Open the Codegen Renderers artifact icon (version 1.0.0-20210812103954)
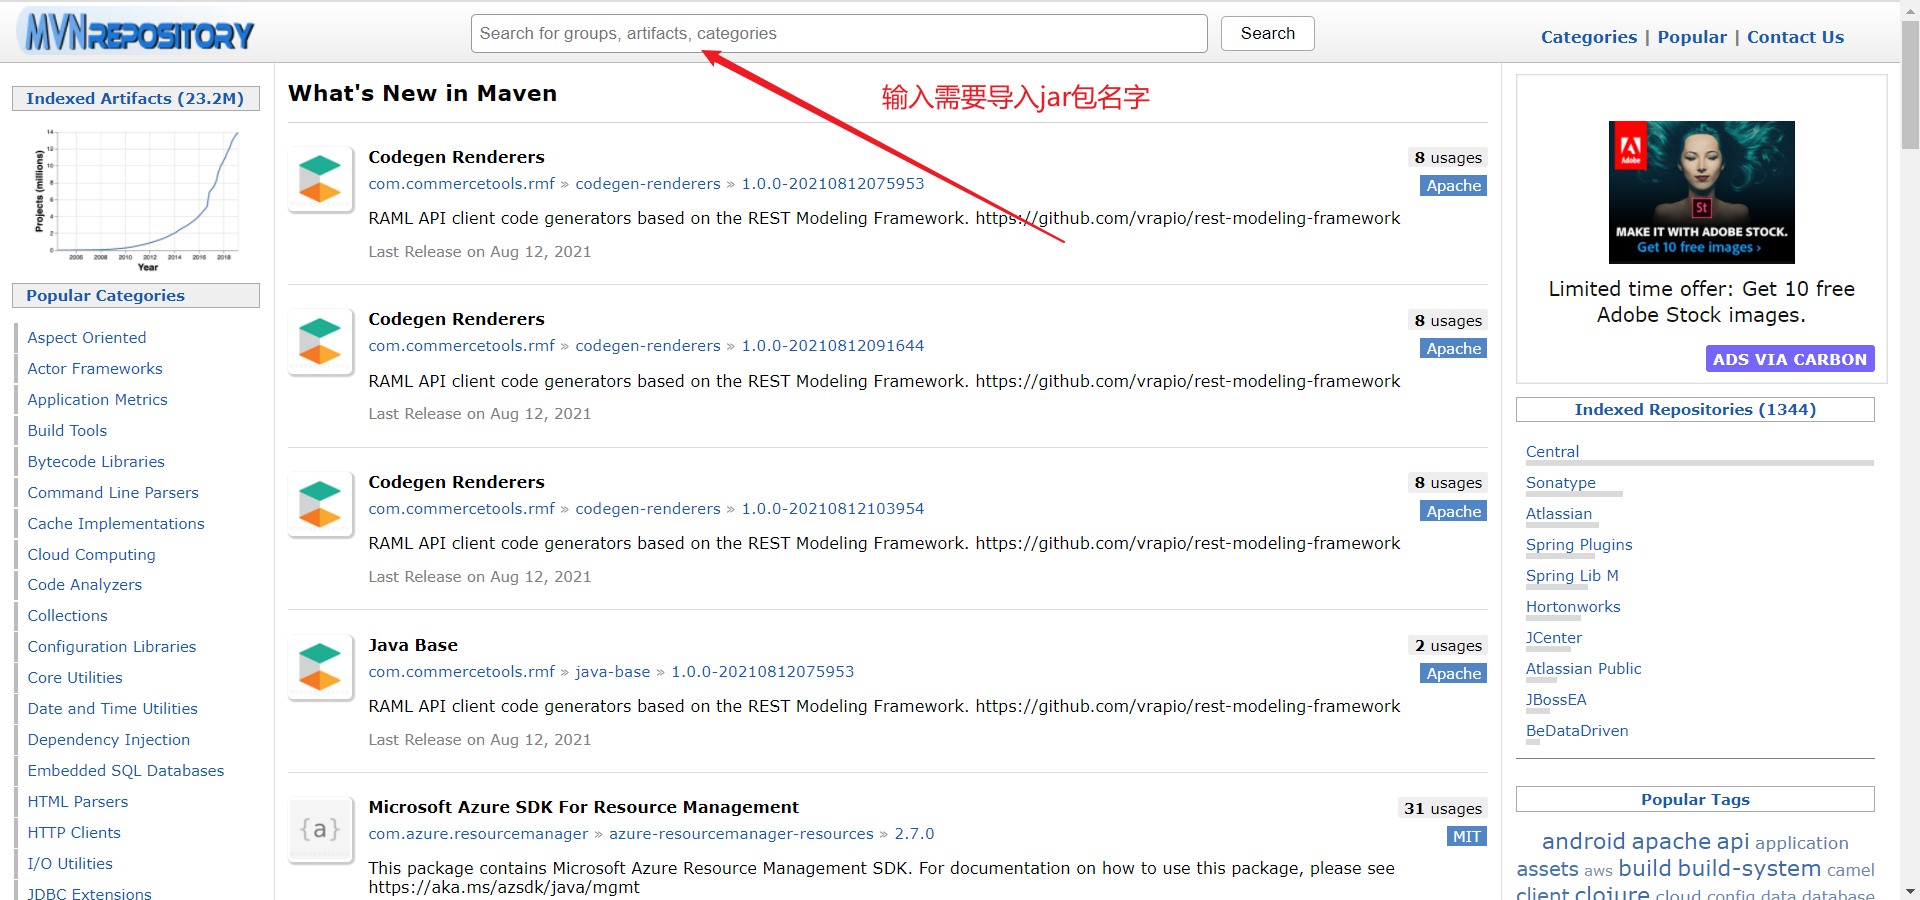 tap(320, 504)
